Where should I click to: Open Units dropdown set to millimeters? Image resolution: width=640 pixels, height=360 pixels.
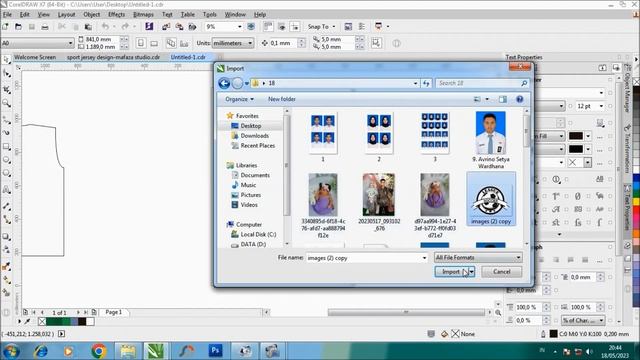(233, 43)
